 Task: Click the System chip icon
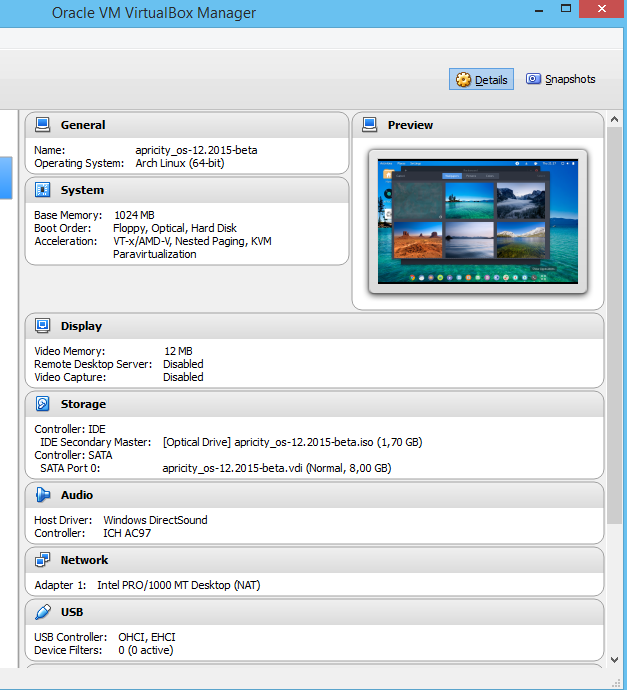(43, 190)
